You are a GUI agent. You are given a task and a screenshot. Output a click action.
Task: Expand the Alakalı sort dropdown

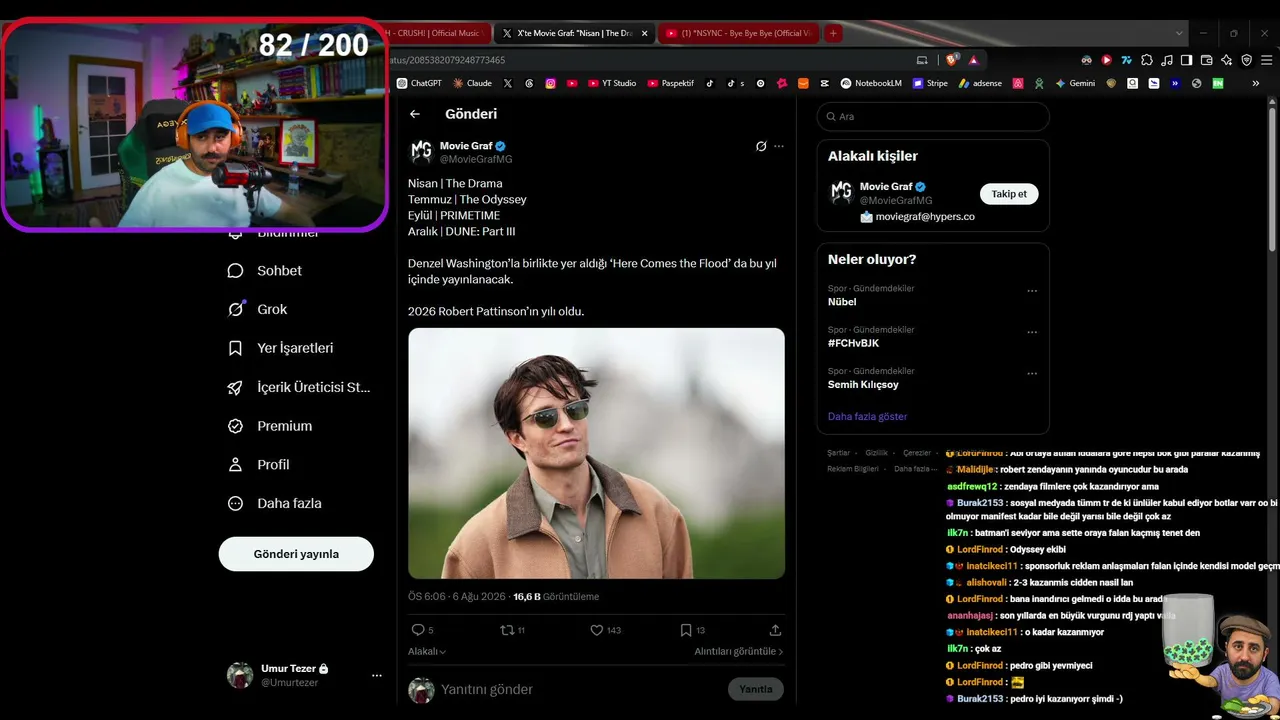click(427, 651)
